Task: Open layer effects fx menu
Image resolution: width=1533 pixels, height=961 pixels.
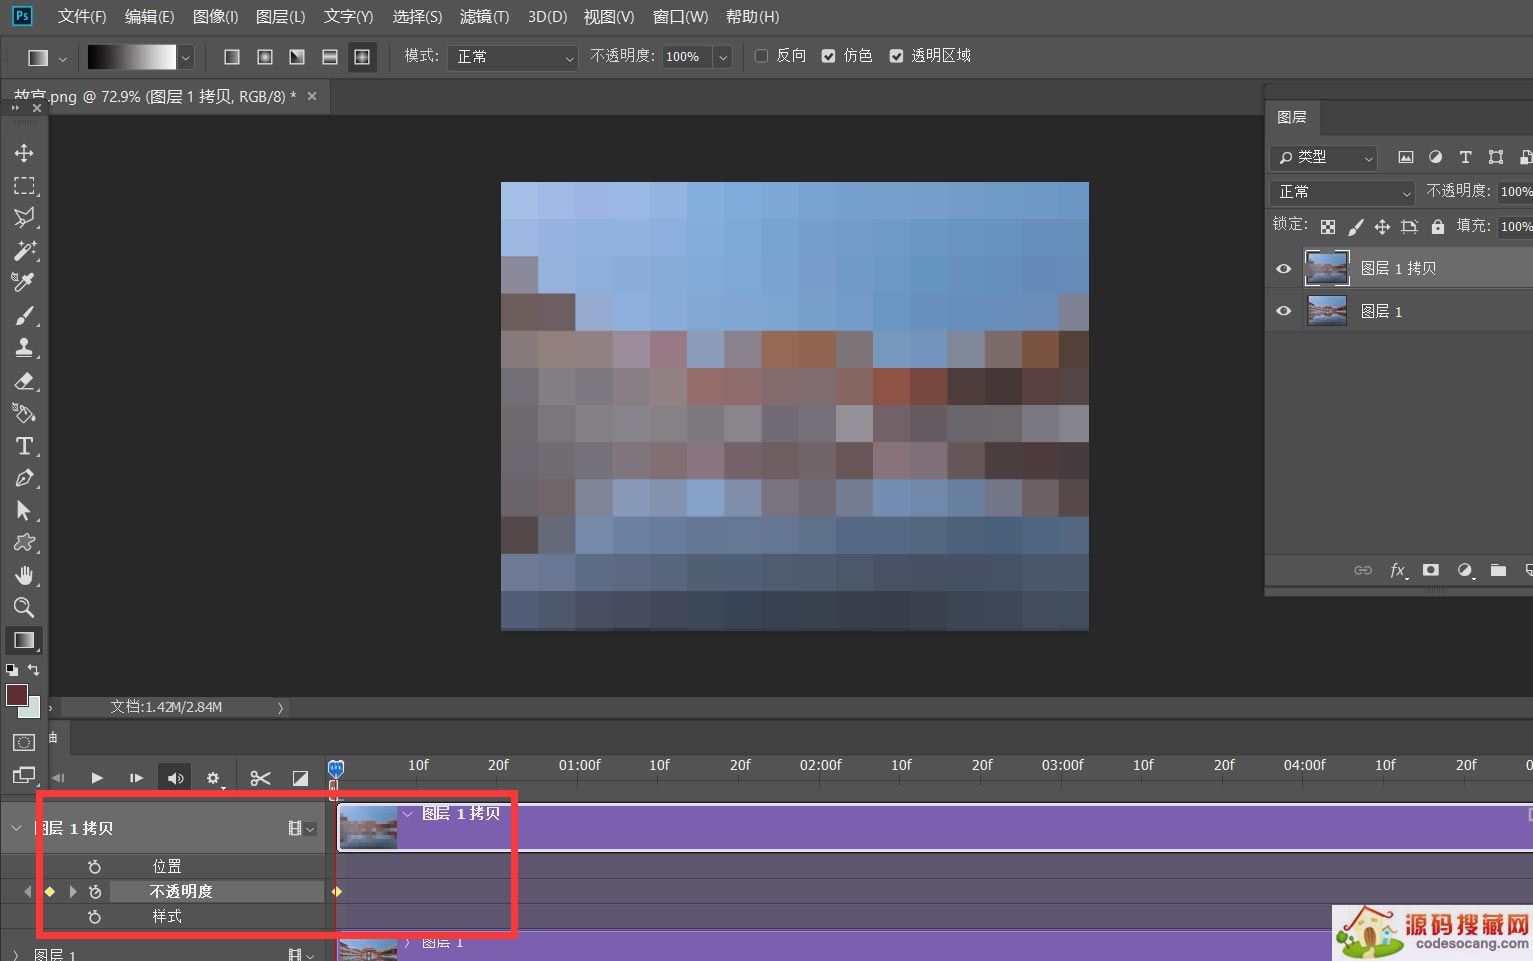Action: point(1398,570)
